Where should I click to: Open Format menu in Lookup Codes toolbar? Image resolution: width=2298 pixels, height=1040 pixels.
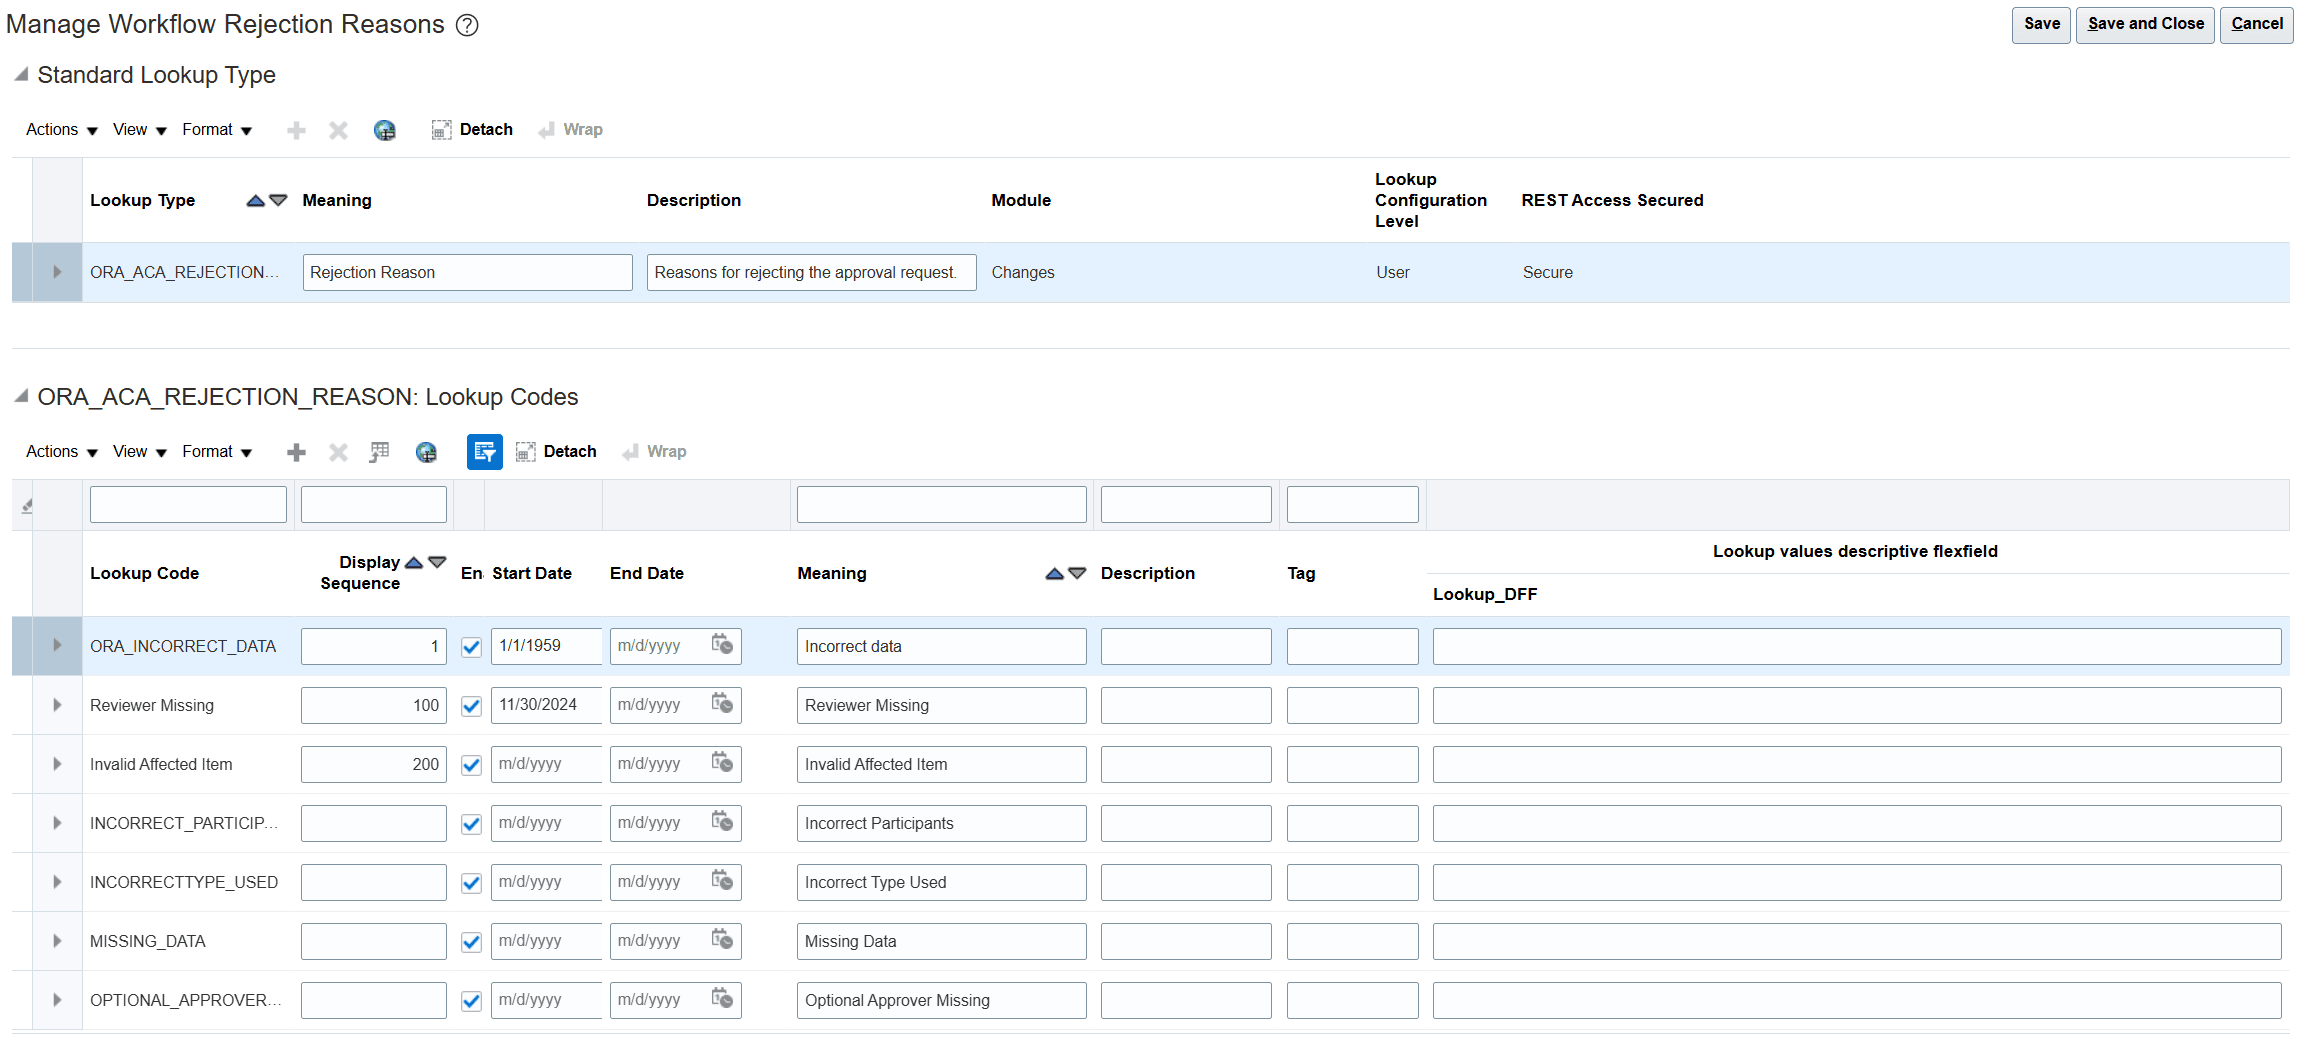[x=217, y=452]
